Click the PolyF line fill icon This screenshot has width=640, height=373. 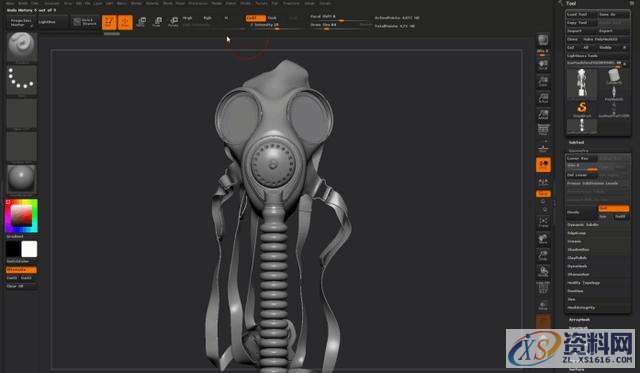pyautogui.click(x=543, y=288)
